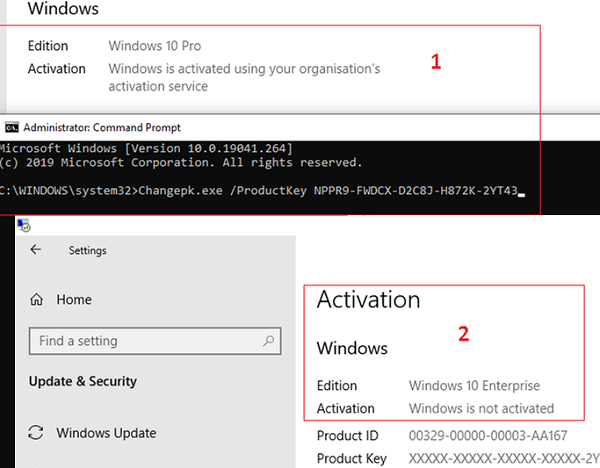The width and height of the screenshot is (600, 468).
Task: Open the Home label in Settings sidebar
Action: (x=74, y=298)
